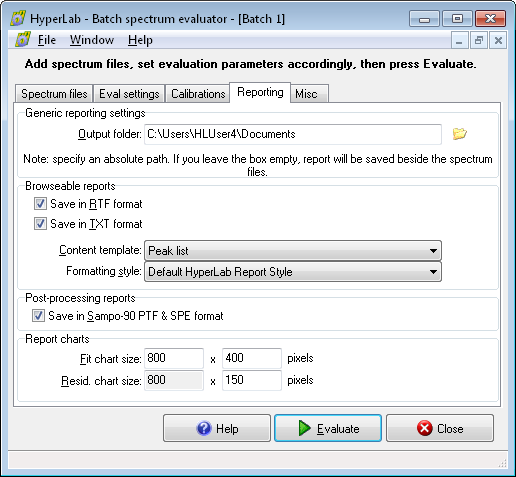Open the Window menu
This screenshot has width=516, height=477.
92,40
